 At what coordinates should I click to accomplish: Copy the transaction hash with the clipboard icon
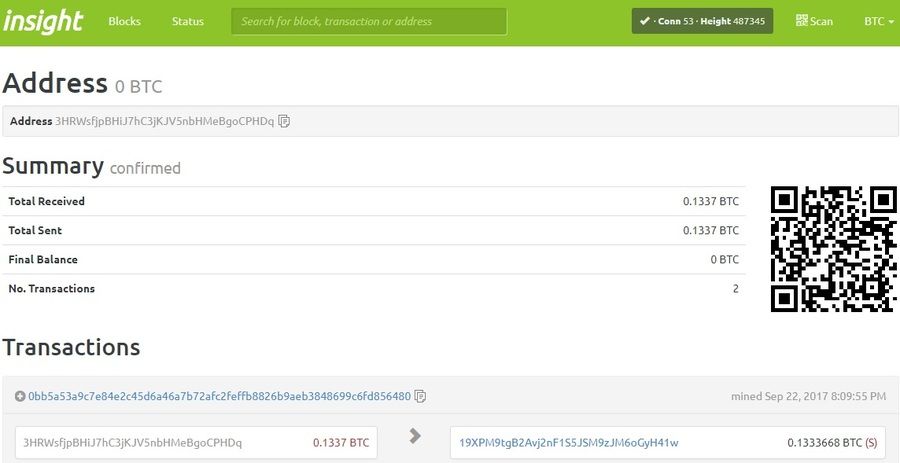point(420,396)
